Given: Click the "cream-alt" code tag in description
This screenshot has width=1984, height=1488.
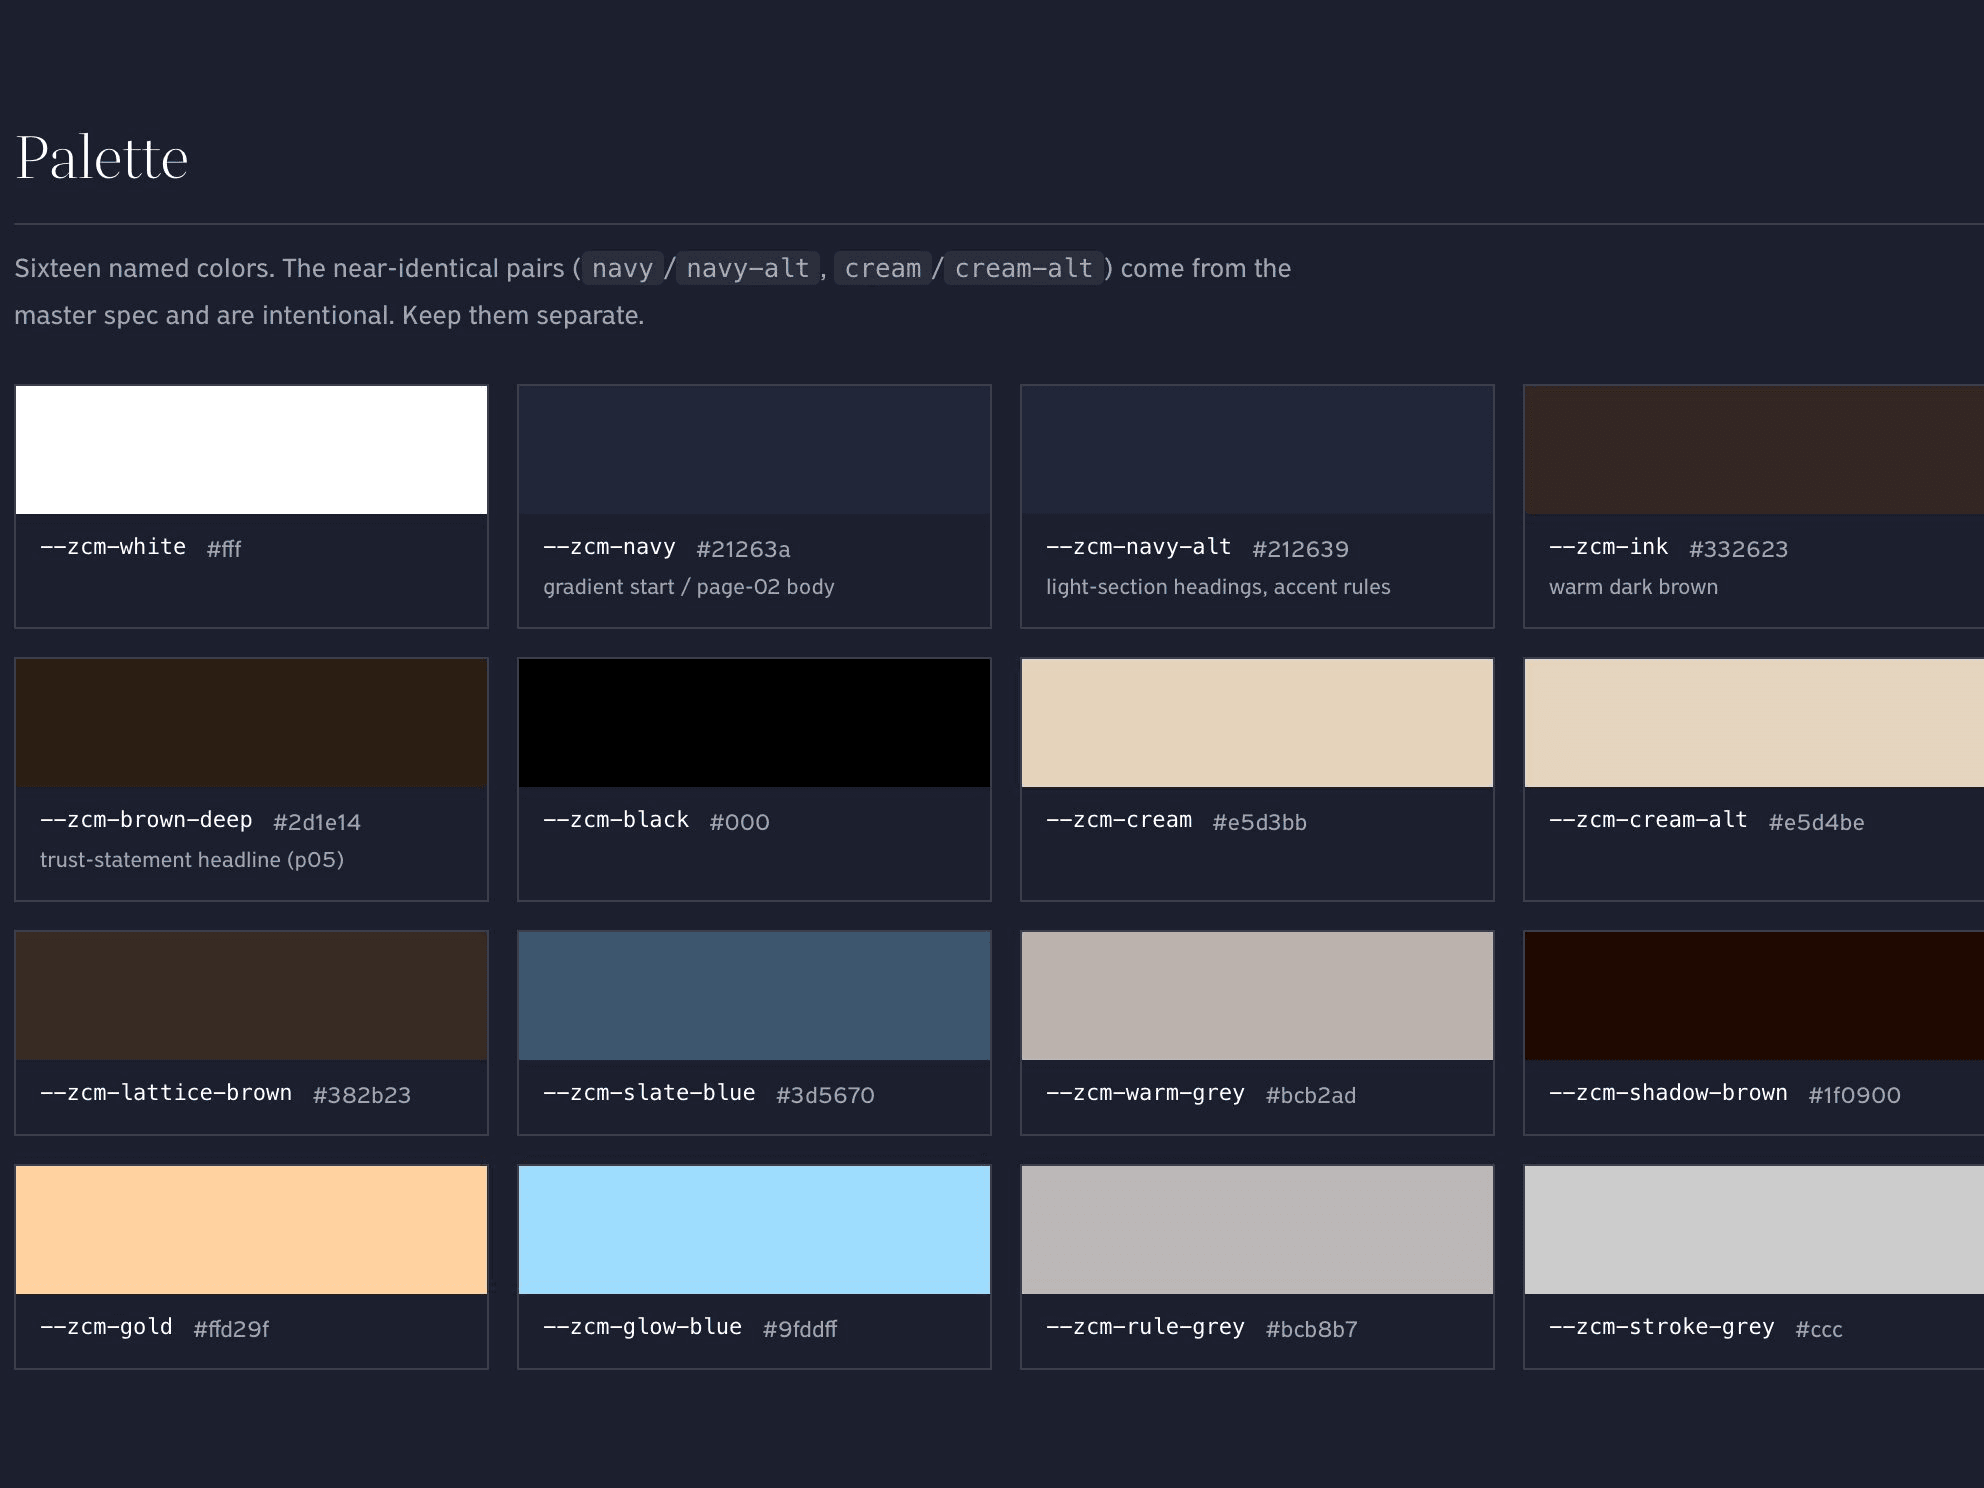Looking at the screenshot, I should 1024,268.
